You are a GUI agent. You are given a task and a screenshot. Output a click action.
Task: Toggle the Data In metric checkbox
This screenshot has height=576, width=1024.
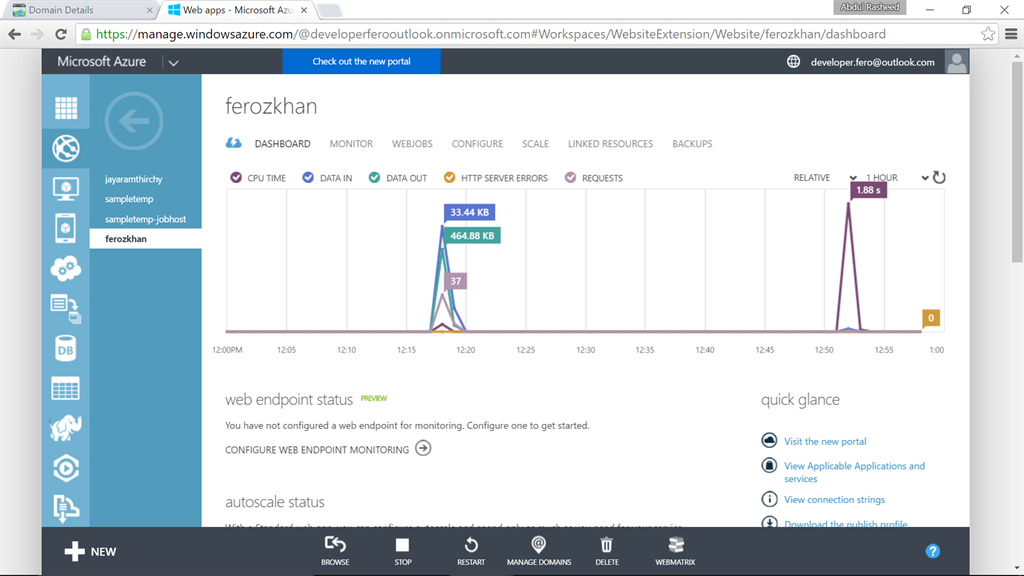tap(308, 177)
